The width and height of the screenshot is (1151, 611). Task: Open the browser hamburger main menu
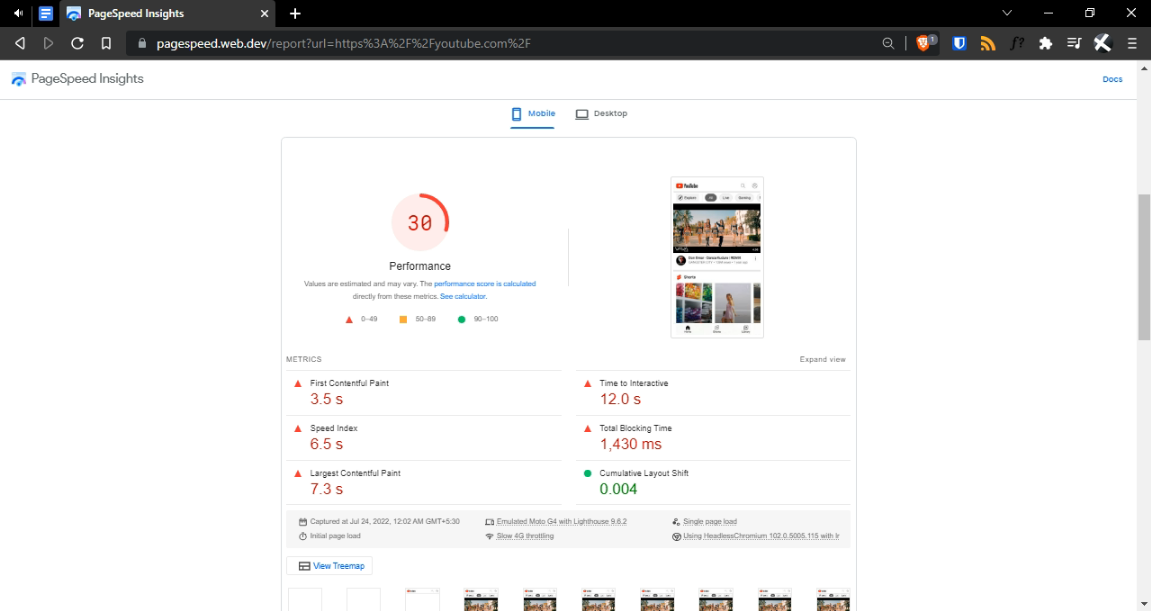1132,43
